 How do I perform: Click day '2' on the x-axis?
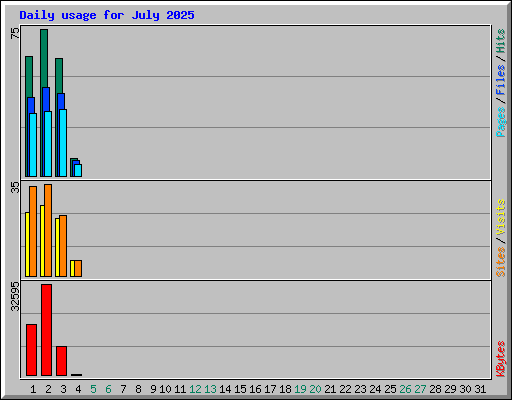click(x=48, y=389)
